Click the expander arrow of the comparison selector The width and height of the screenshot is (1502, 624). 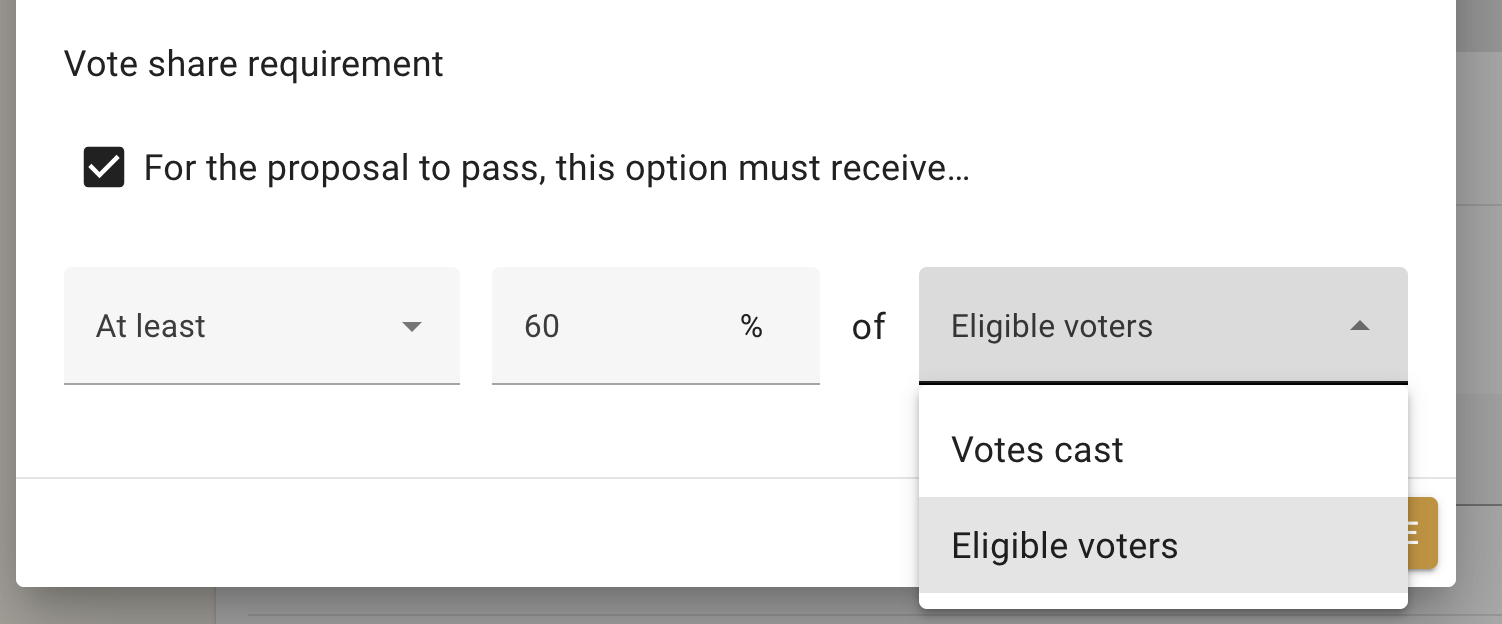point(412,326)
